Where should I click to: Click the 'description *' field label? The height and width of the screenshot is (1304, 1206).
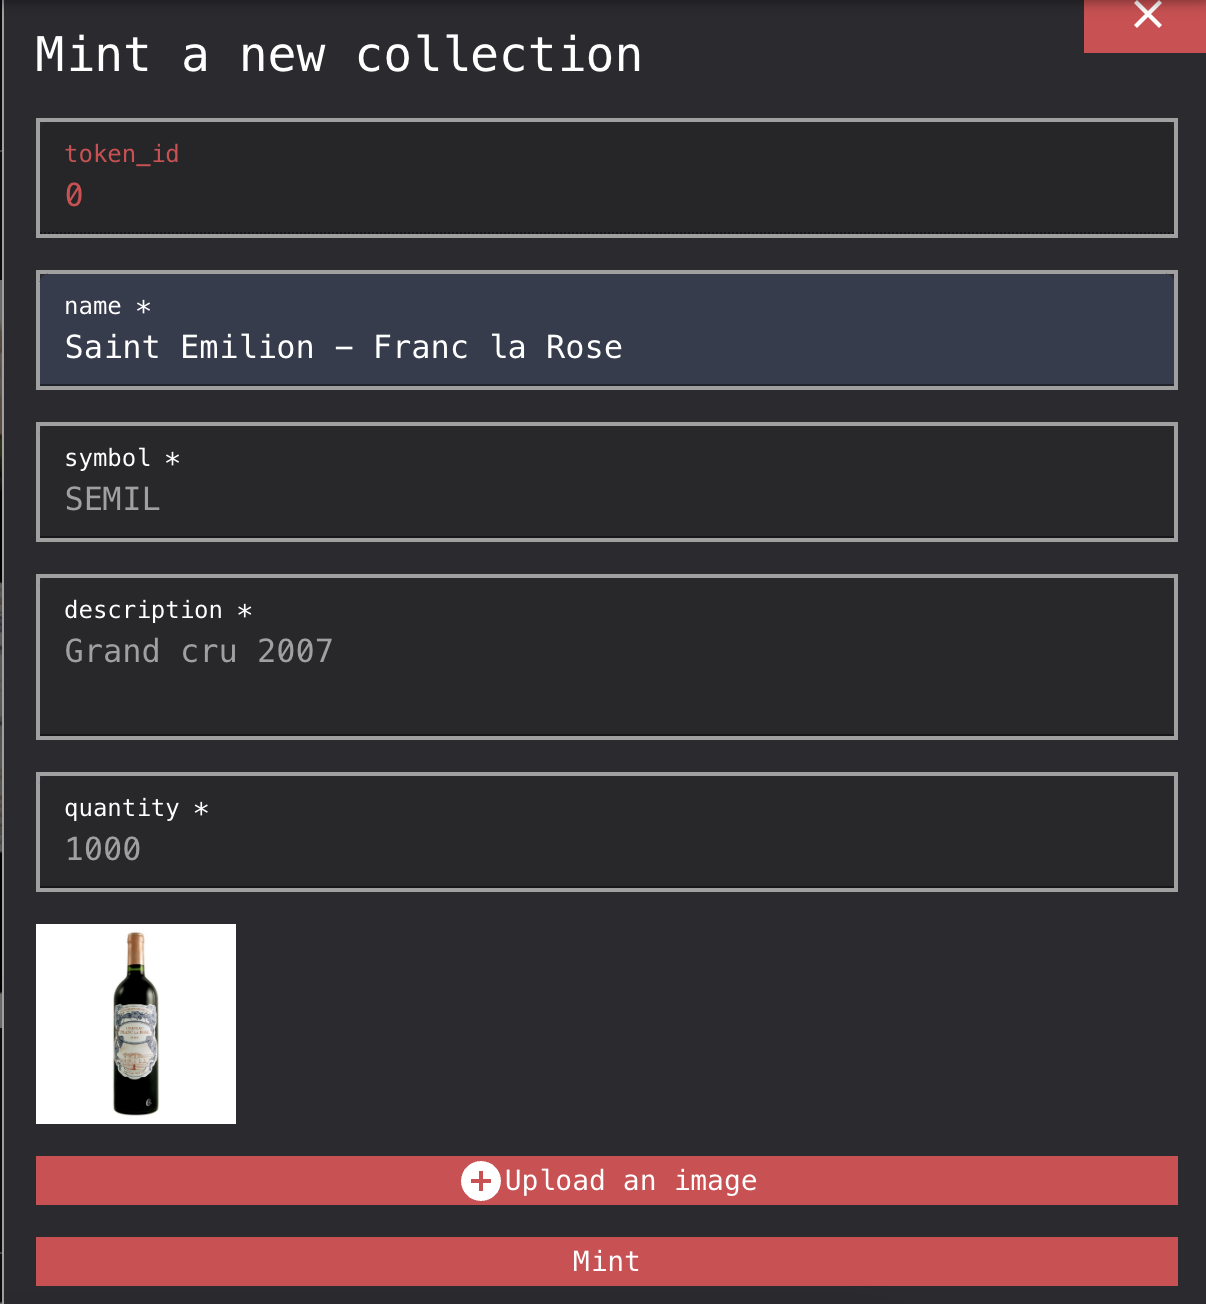pyautogui.click(x=157, y=610)
